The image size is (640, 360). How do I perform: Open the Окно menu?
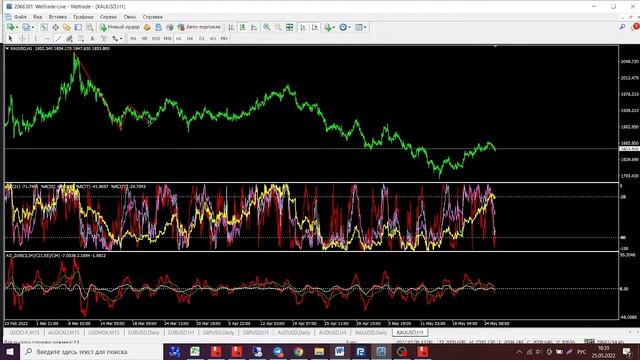(x=130, y=17)
